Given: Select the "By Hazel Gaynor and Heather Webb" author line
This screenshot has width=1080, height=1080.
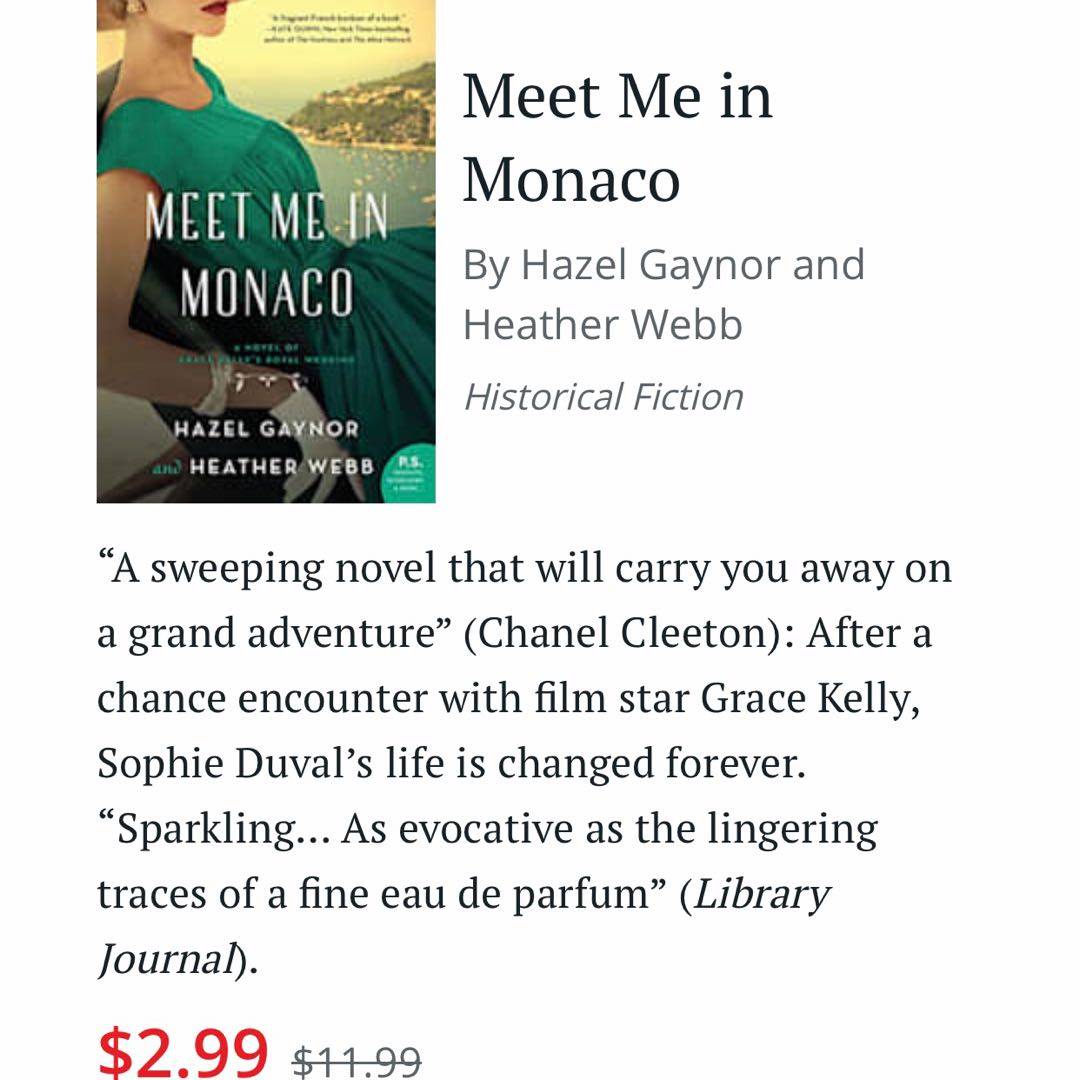Looking at the screenshot, I should (662, 294).
